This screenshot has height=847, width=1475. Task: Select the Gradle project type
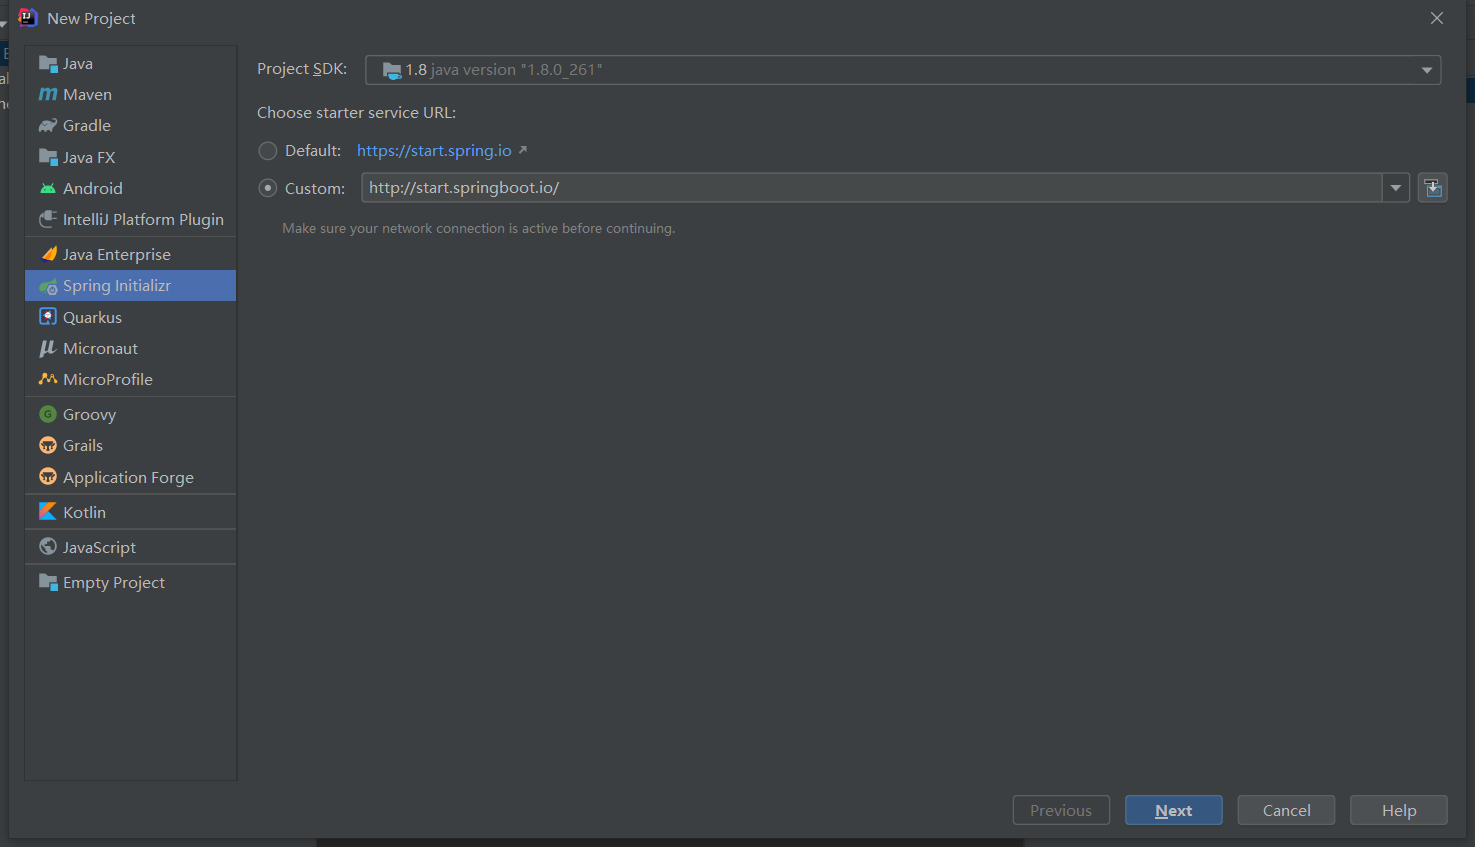coord(84,125)
